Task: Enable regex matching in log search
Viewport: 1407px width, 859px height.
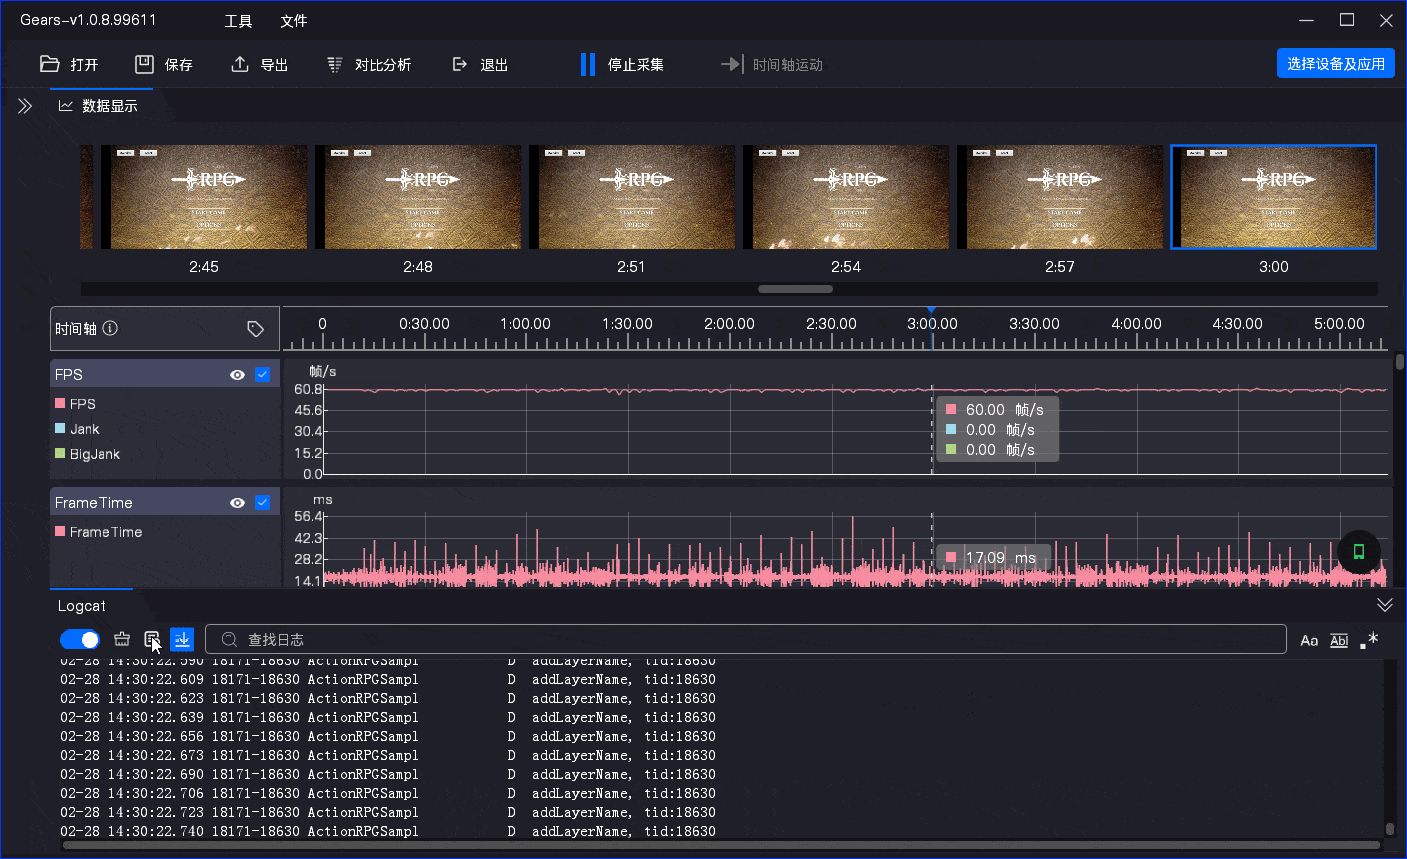Action: point(1370,640)
